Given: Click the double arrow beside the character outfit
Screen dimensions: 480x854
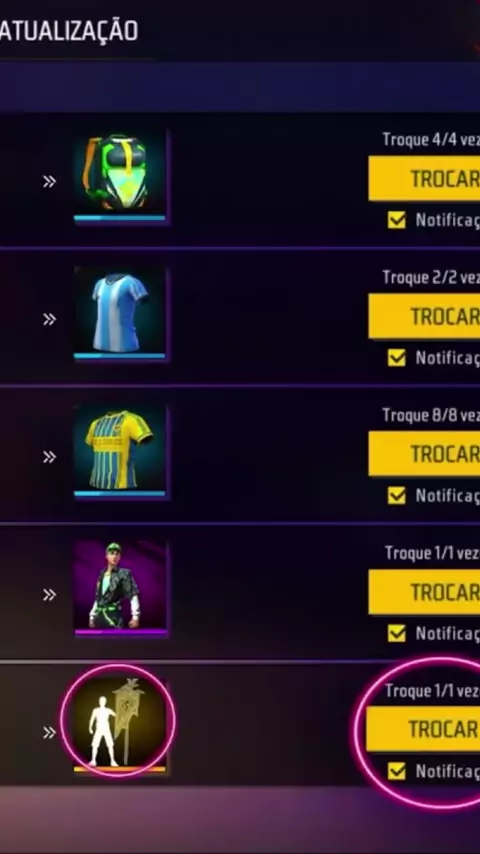Looking at the screenshot, I should (50, 595).
